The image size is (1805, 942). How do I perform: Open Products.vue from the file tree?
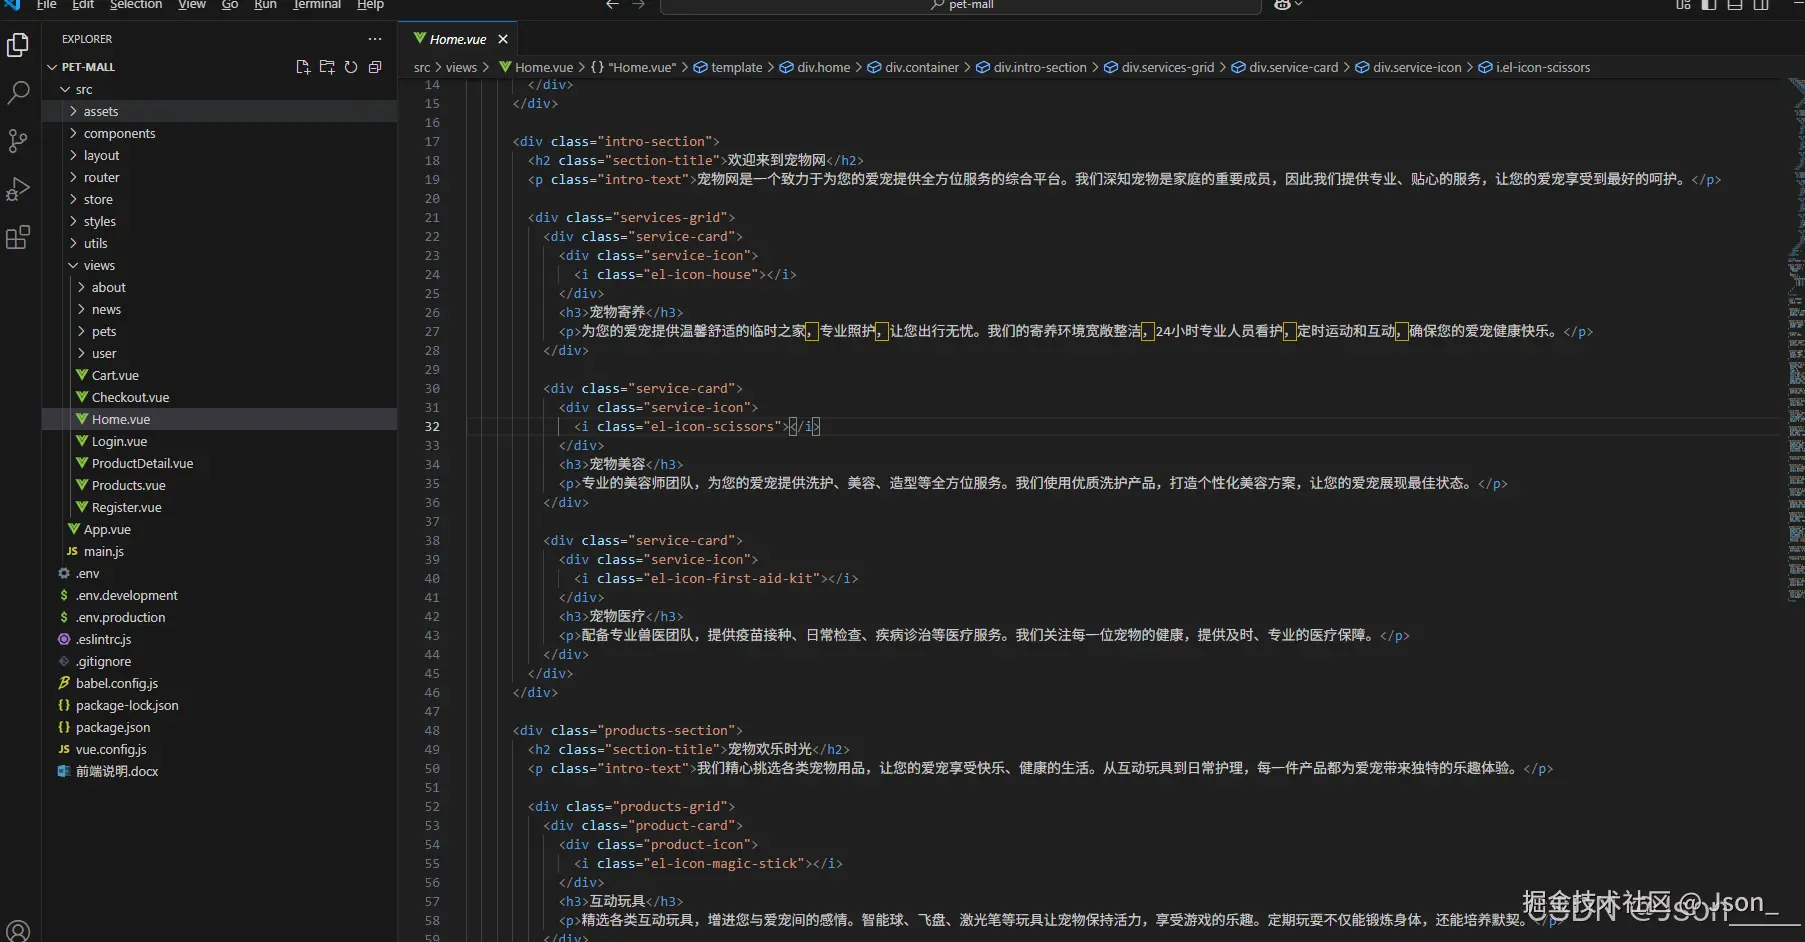click(128, 485)
